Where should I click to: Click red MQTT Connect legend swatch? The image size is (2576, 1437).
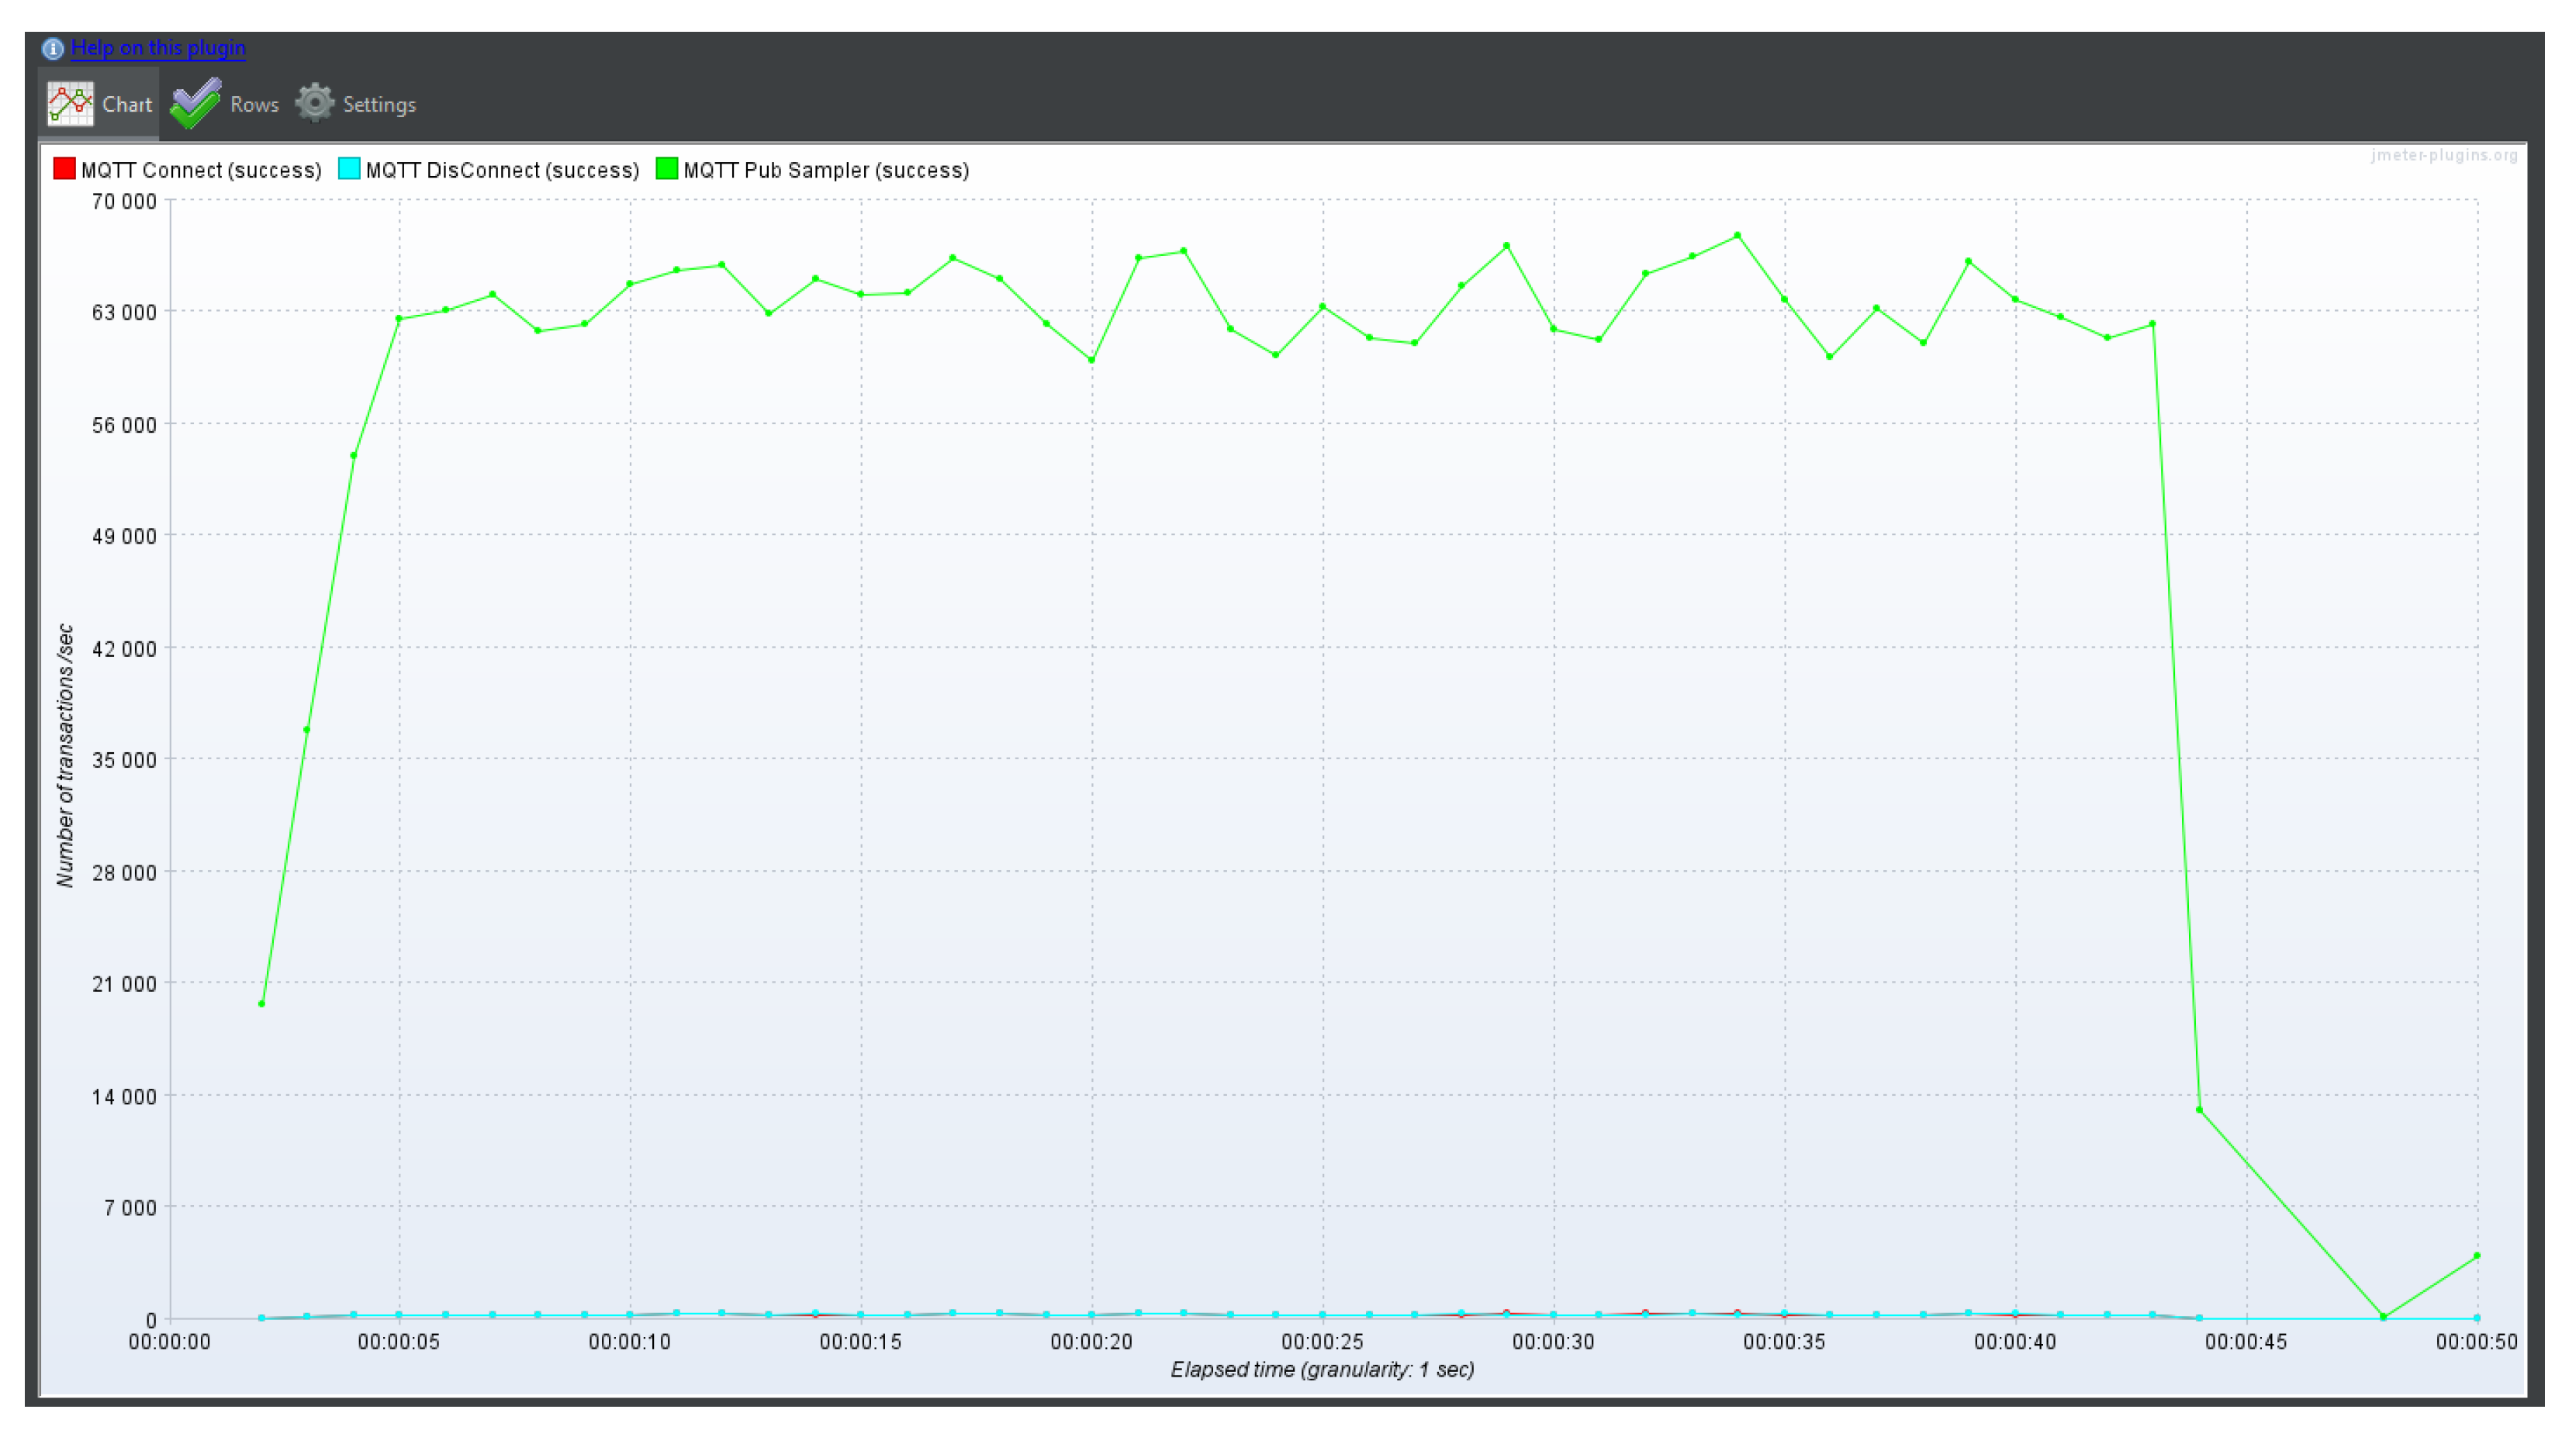coord(64,169)
